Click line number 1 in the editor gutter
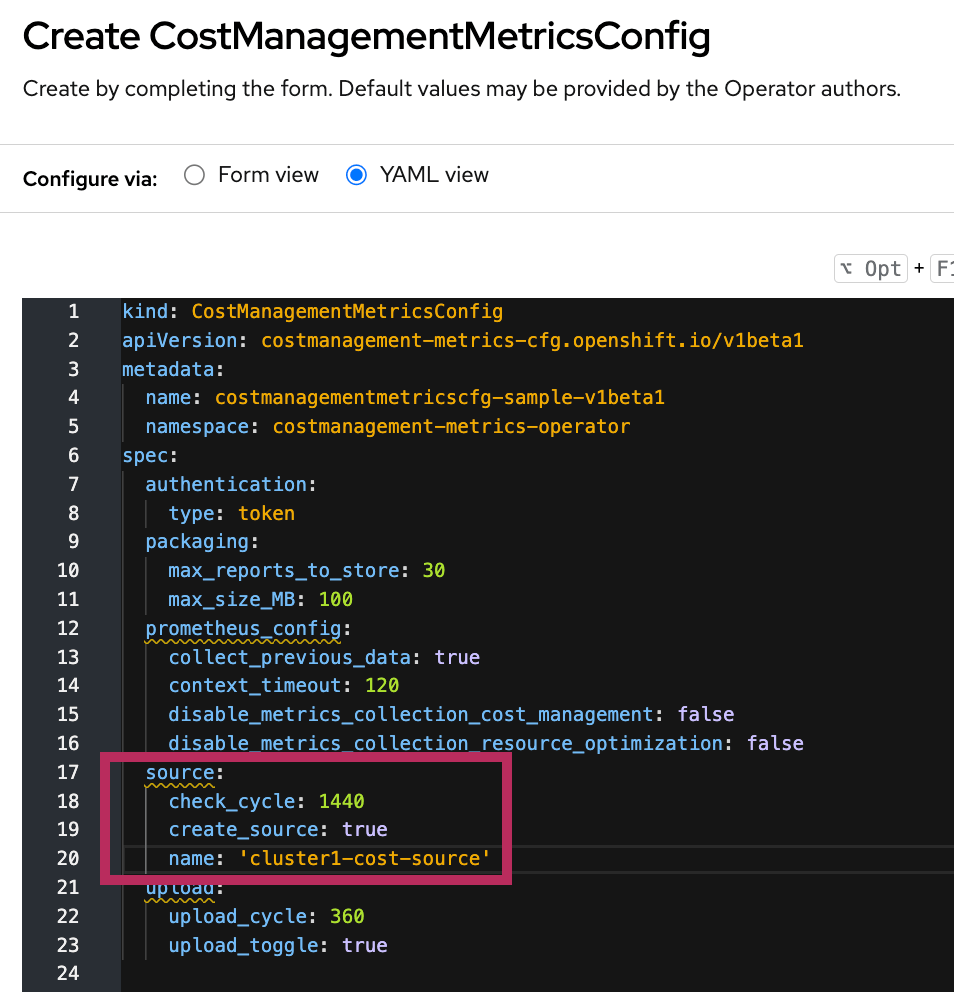Viewport: 954px width, 992px height. pos(73,312)
